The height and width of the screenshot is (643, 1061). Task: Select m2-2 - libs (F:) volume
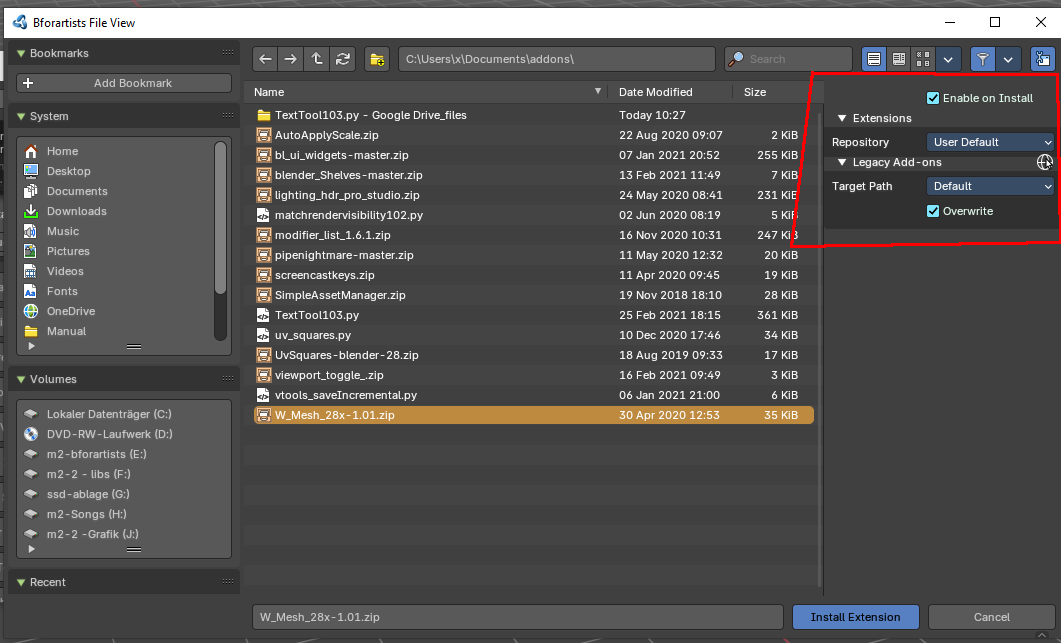point(88,474)
